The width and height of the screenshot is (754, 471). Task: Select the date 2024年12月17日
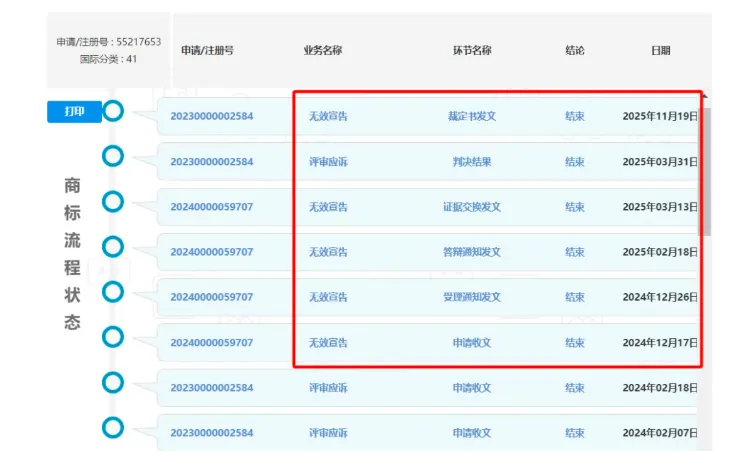pyautogui.click(x=660, y=343)
